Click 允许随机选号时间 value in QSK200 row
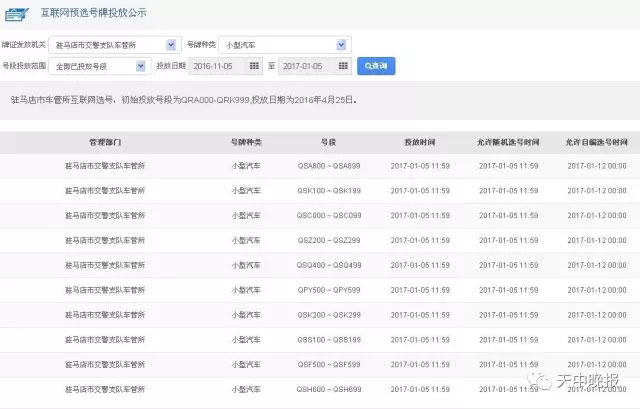 pos(509,315)
